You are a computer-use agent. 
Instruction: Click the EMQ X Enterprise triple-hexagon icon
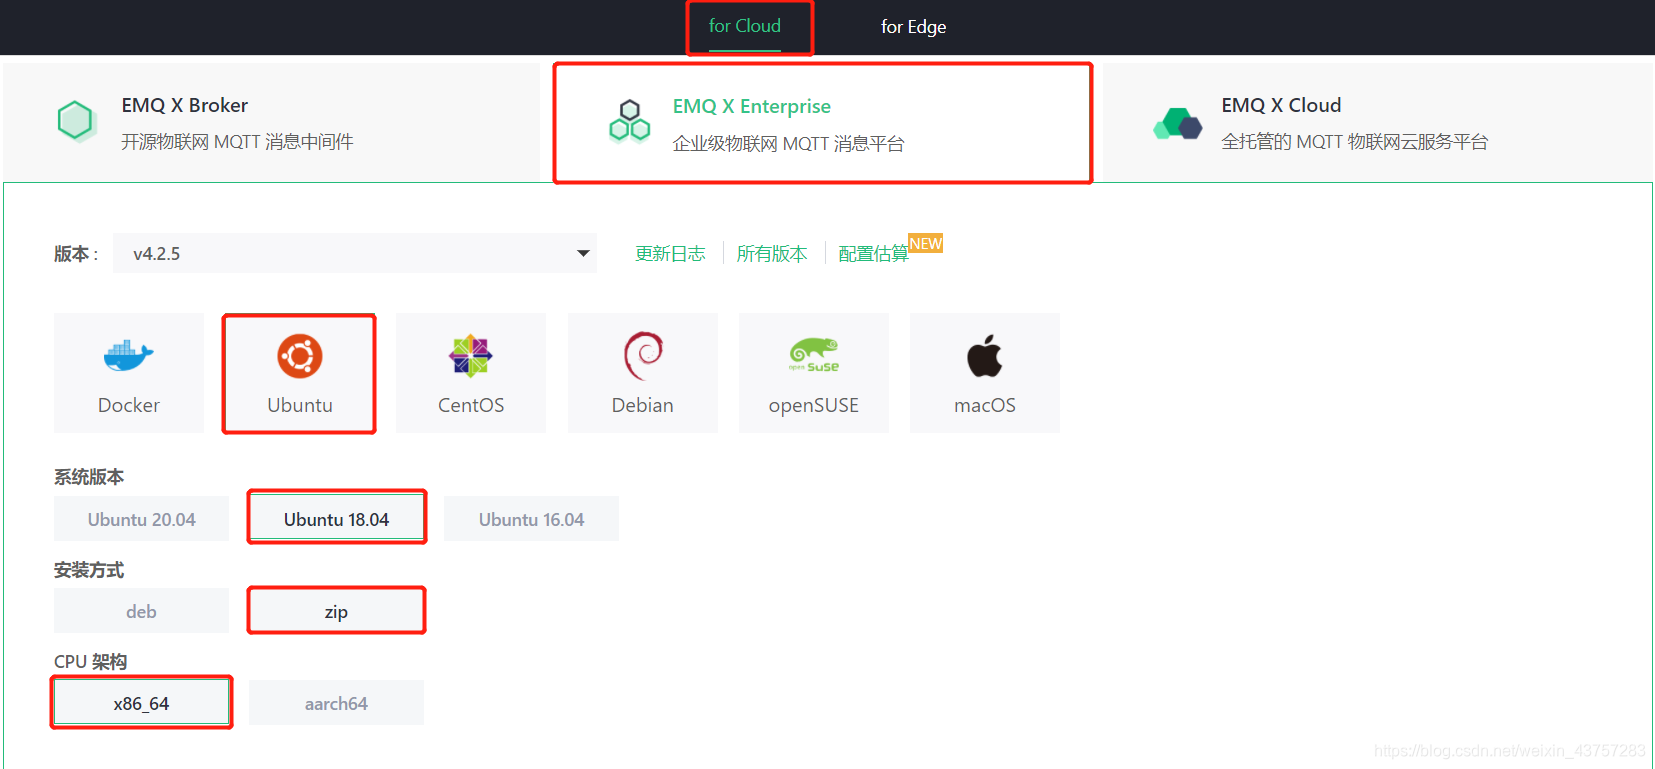[629, 122]
